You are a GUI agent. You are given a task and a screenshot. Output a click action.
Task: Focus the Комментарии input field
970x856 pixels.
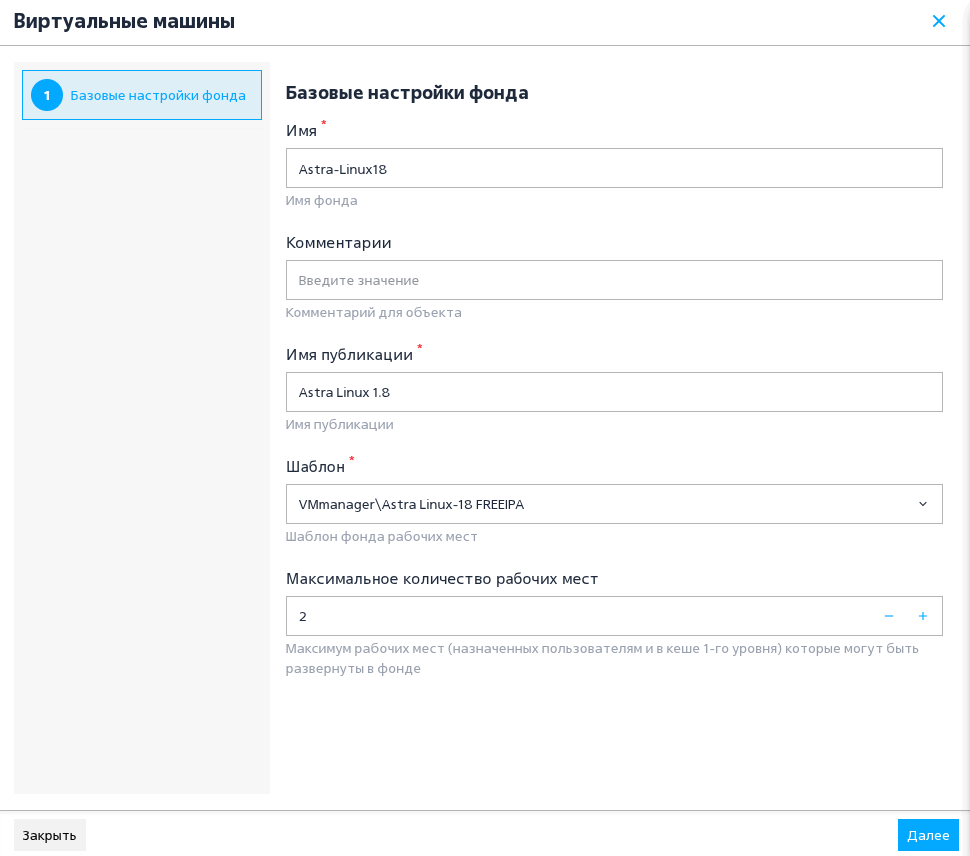614,280
